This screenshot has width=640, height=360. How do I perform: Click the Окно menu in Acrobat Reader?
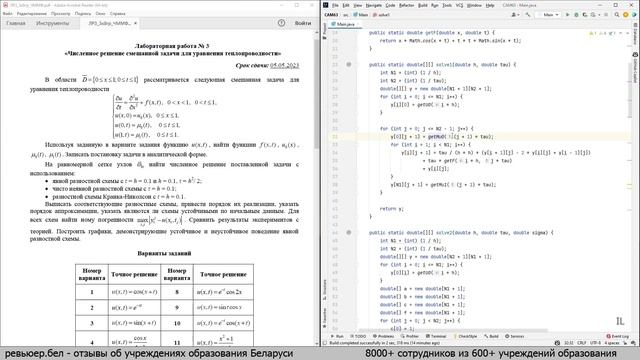pyautogui.click(x=100, y=13)
